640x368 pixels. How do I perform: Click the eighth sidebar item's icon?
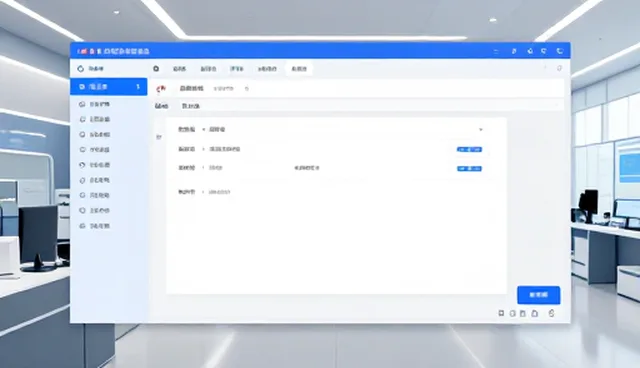click(82, 195)
